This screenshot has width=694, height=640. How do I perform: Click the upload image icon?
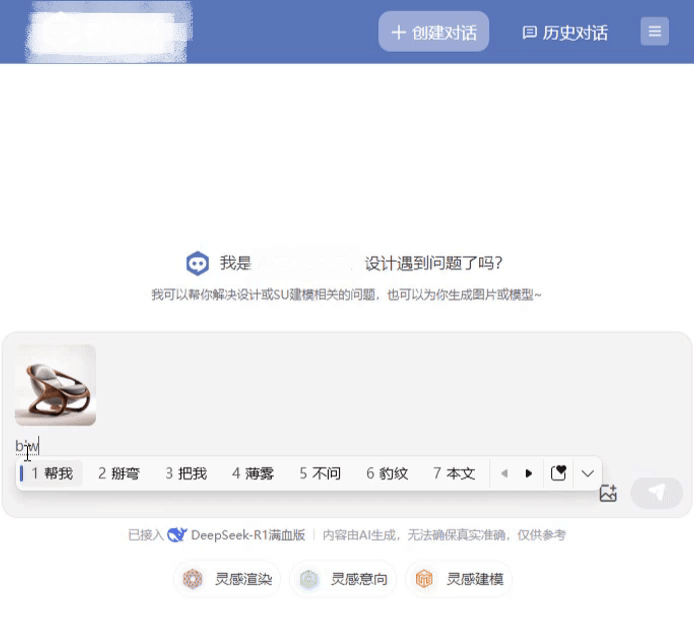[607, 493]
